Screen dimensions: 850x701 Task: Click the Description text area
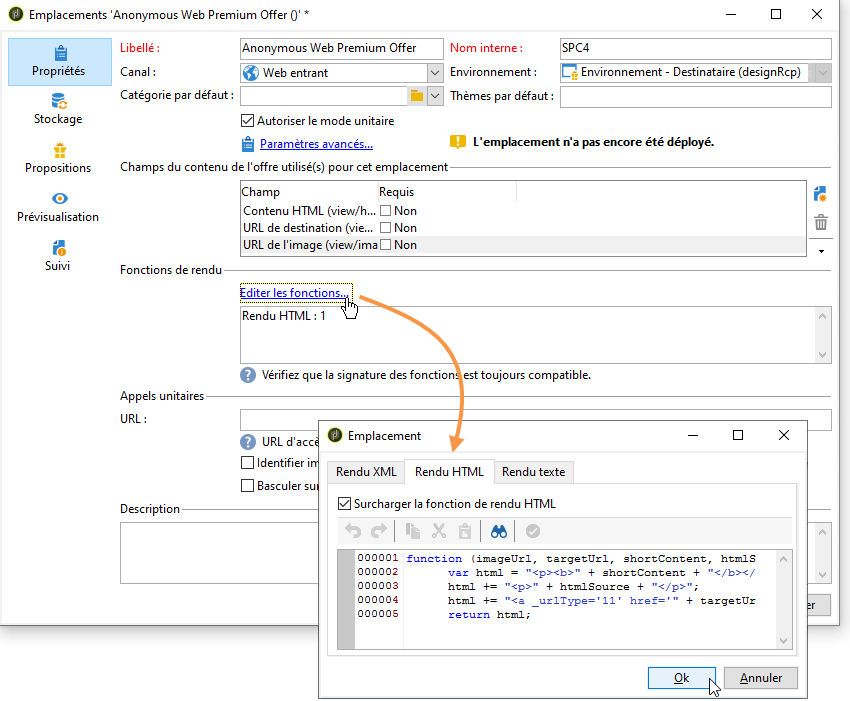pos(219,553)
